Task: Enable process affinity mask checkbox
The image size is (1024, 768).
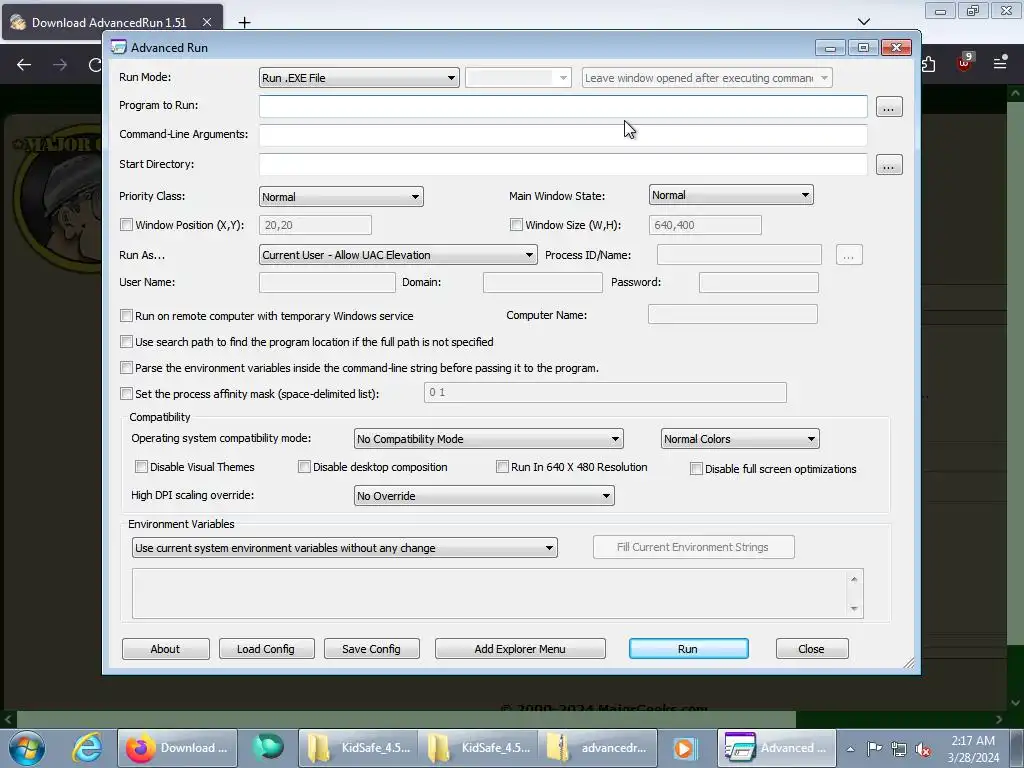Action: click(x=127, y=394)
